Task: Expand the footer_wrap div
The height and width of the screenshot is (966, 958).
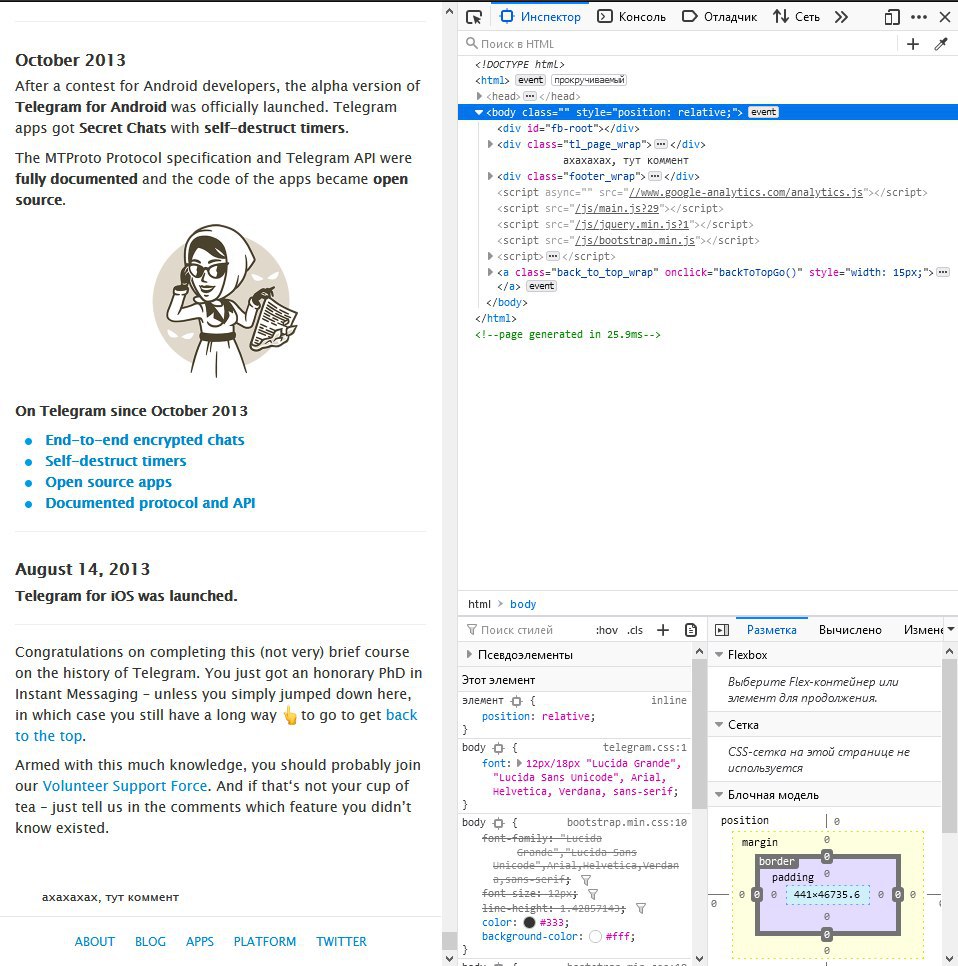Action: click(x=490, y=176)
